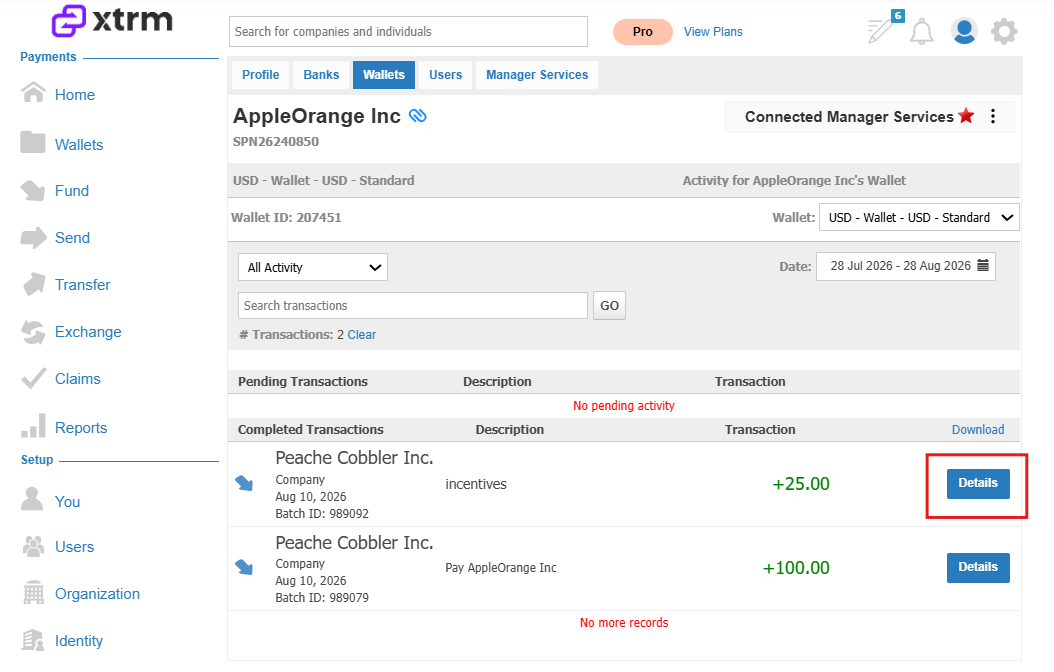Click the Organization building icon
This screenshot has width=1054, height=672.
33,593
